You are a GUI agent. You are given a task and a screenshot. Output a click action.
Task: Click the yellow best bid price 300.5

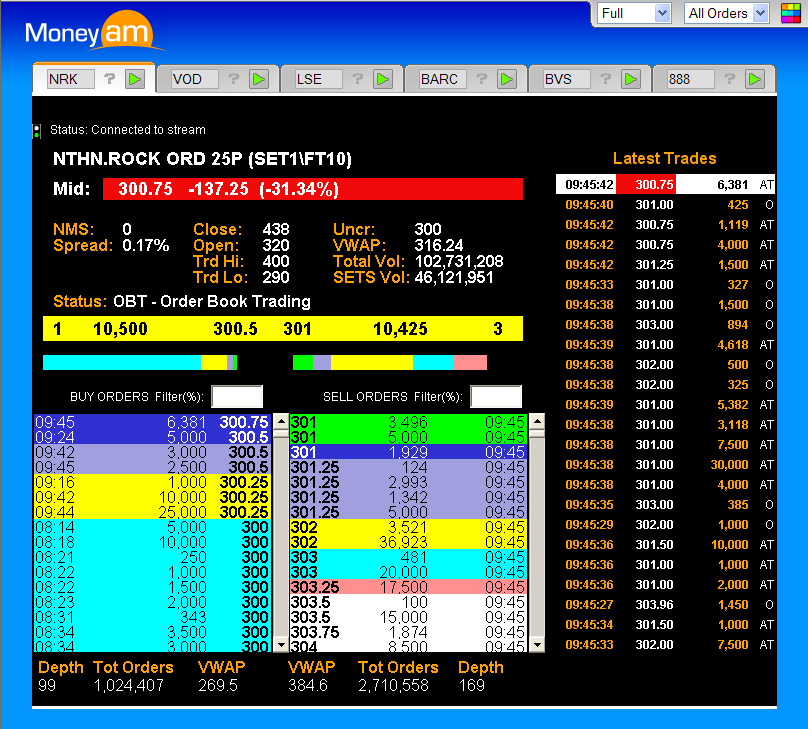(x=235, y=329)
